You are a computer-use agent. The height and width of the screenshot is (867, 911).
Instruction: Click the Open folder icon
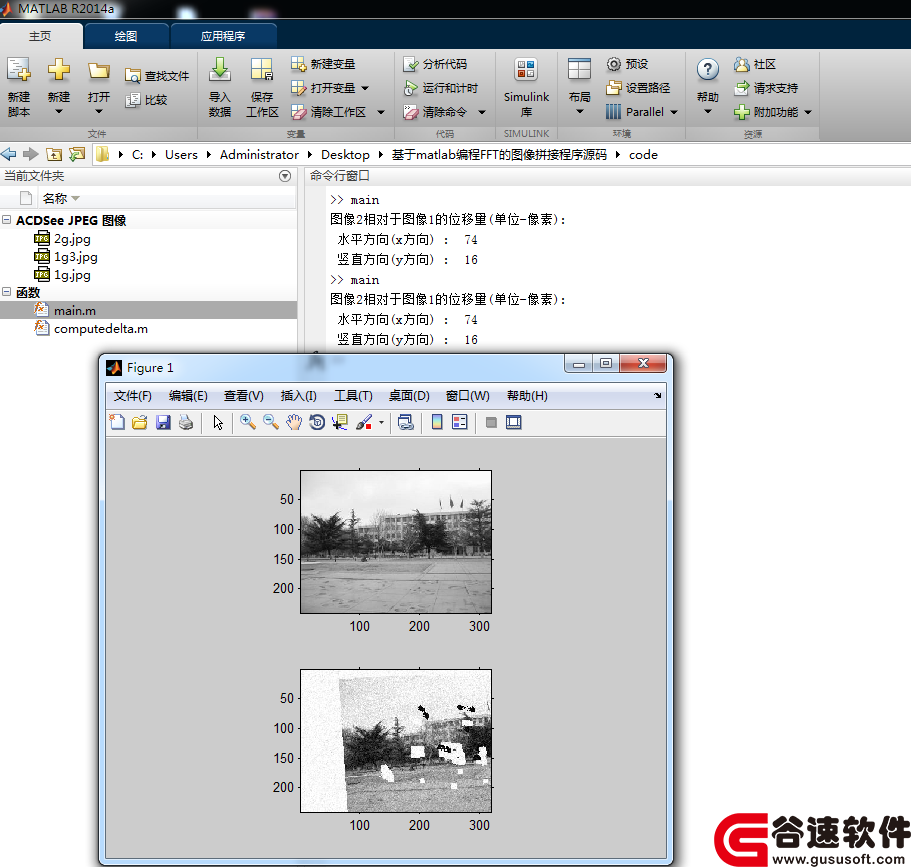tap(99, 71)
